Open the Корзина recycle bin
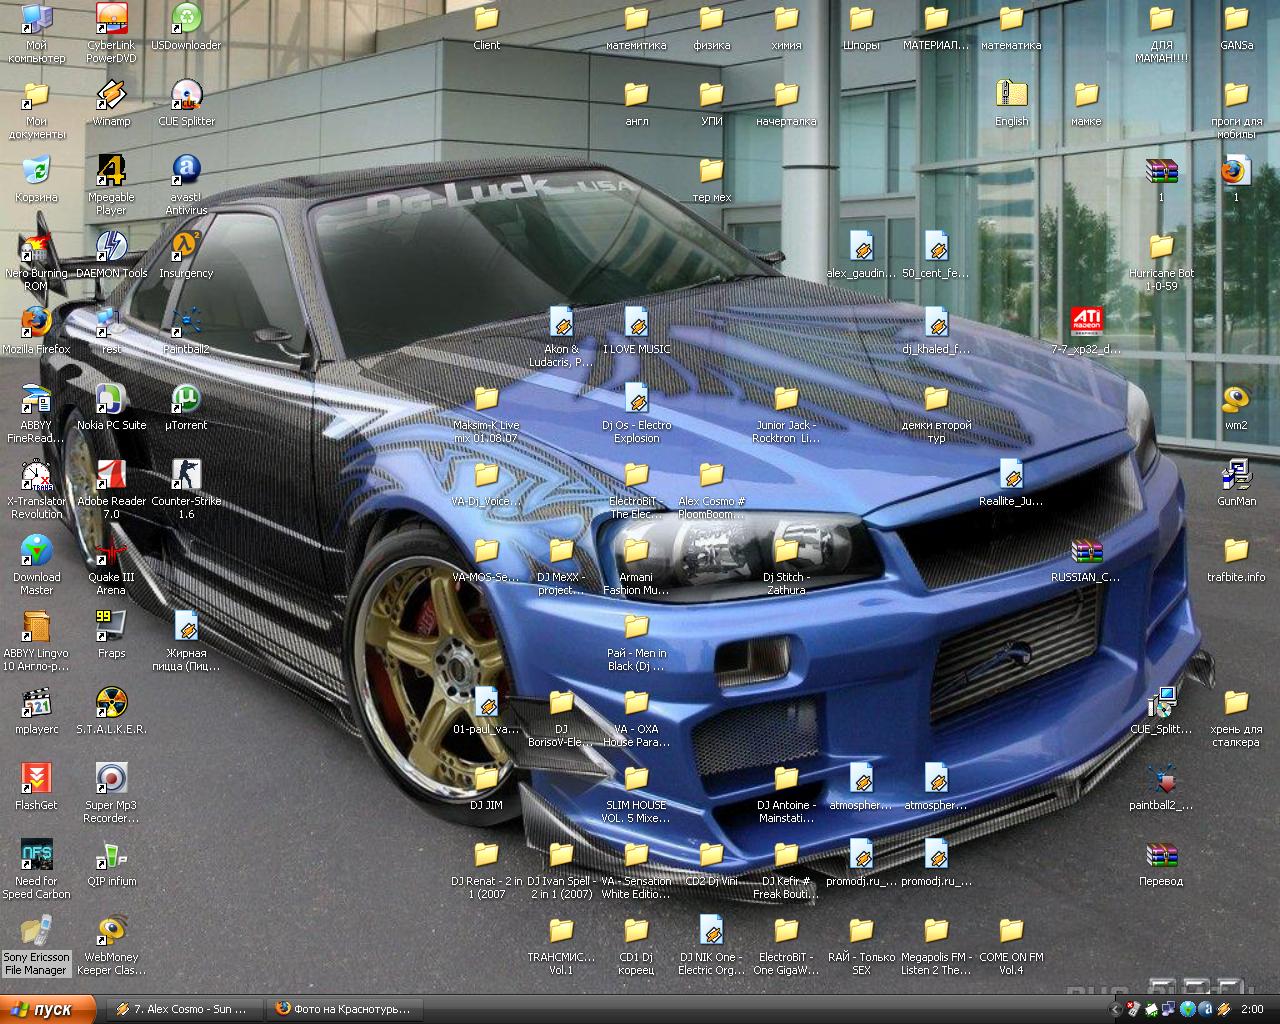This screenshot has height=1024, width=1280. (36, 179)
